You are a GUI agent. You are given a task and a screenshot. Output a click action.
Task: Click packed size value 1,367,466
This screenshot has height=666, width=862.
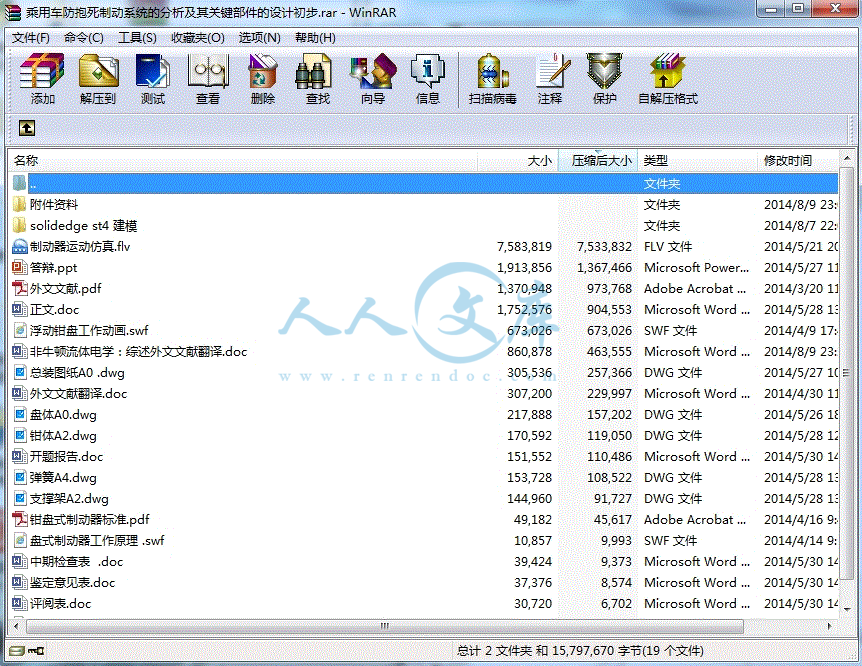click(x=604, y=268)
